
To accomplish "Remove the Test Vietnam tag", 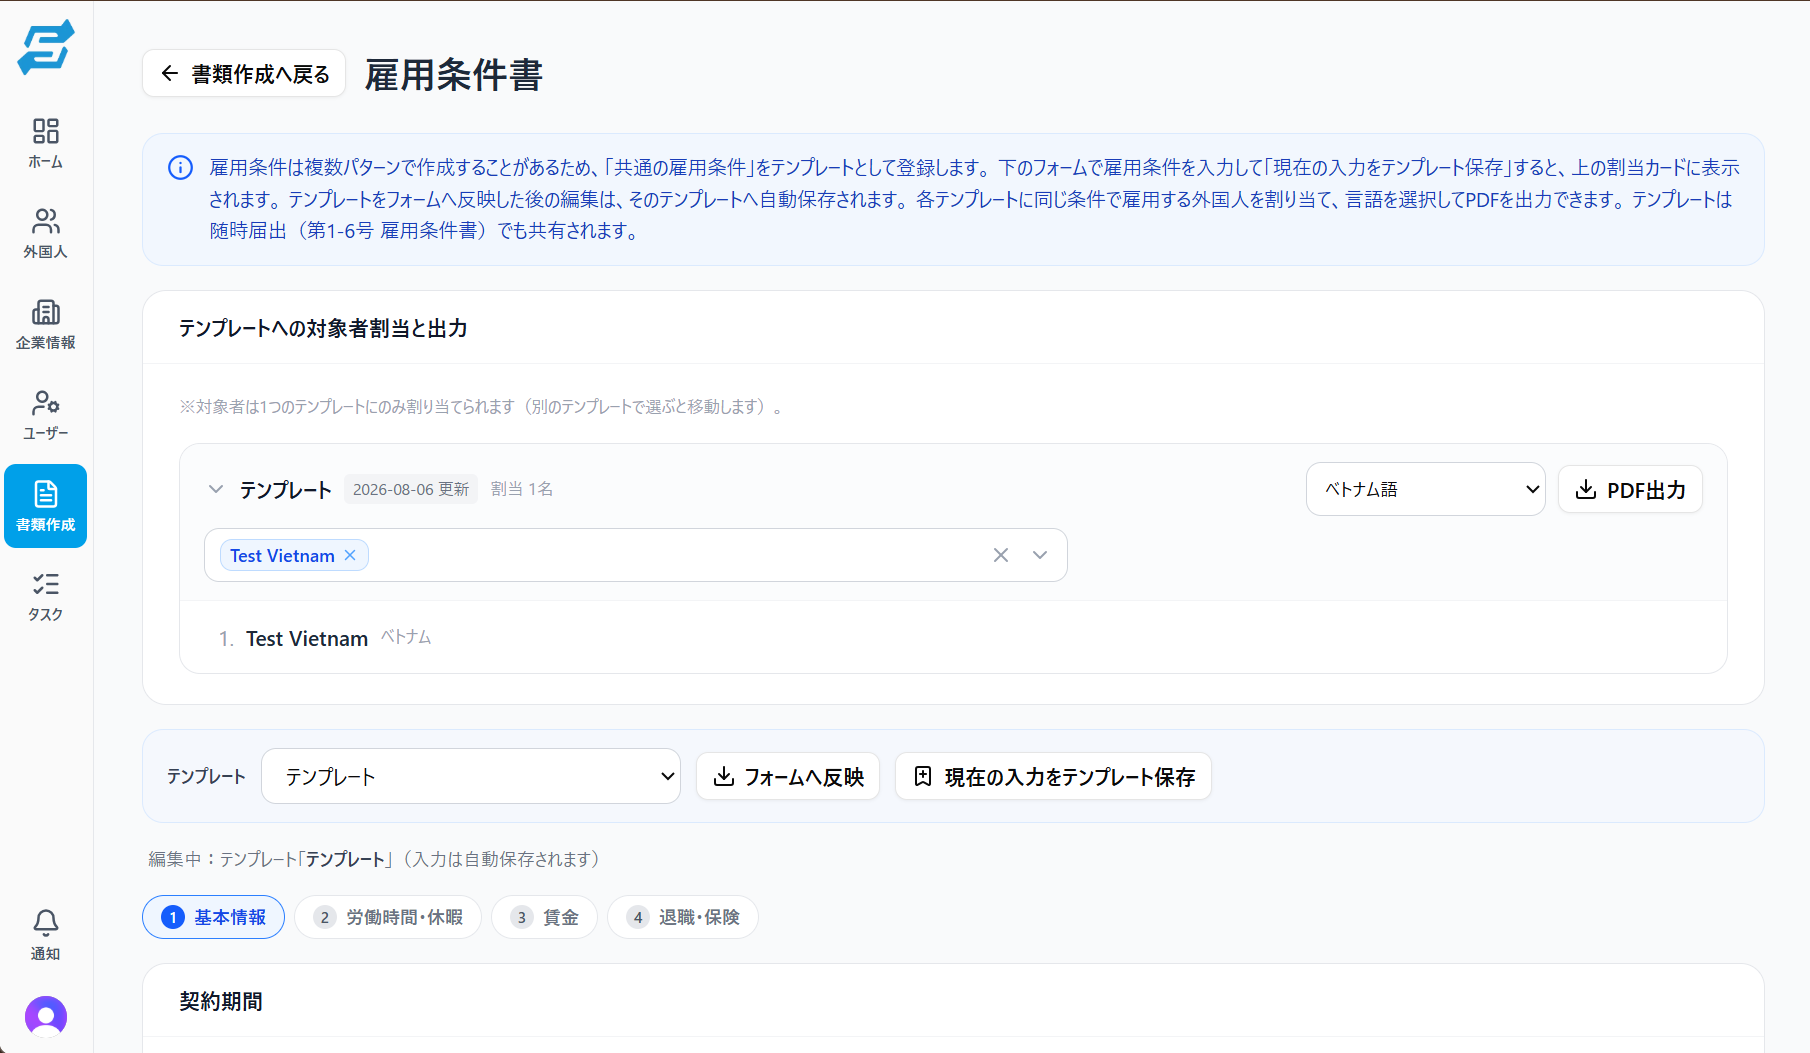I will tap(350, 556).
